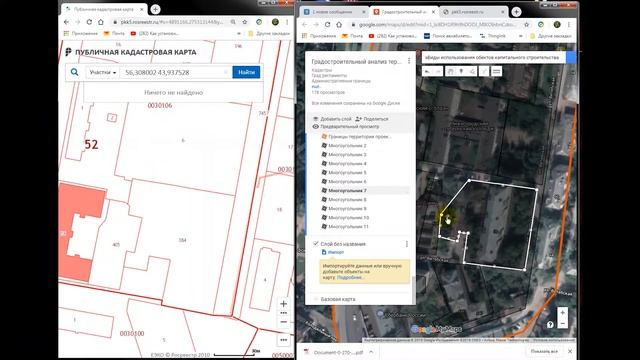Open map options menu next to map title
This screenshot has width=640, height=360.
point(409,61)
